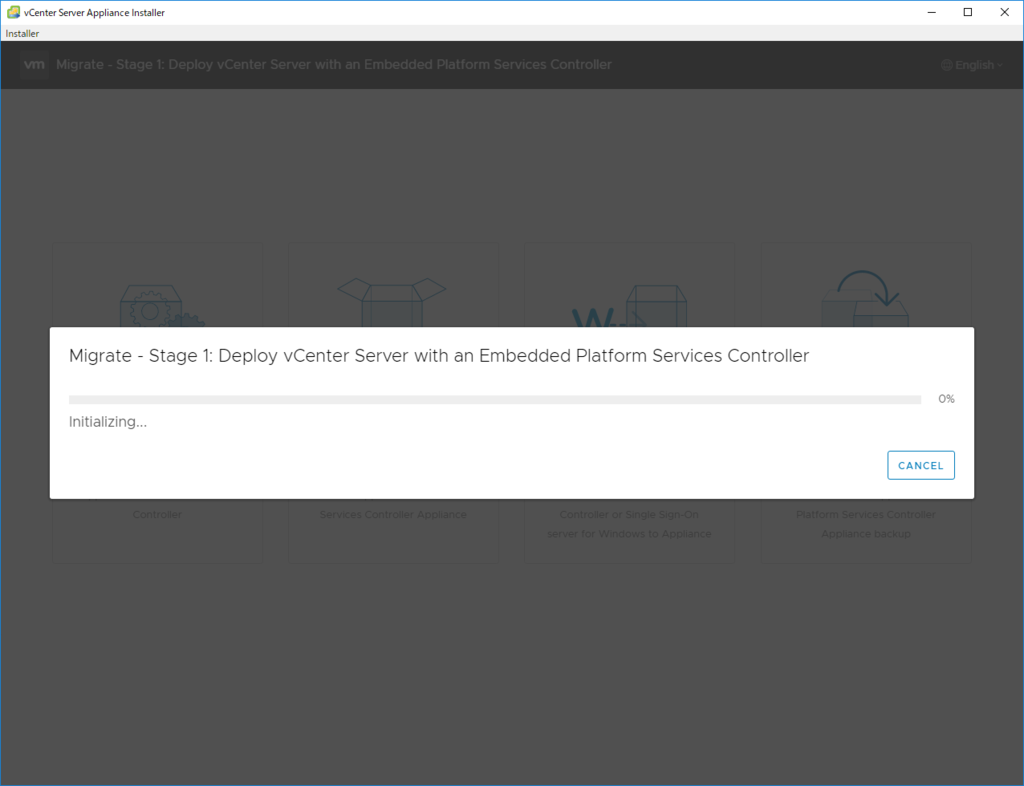Click the 0% progress value
This screenshot has height=786, width=1024.
(946, 399)
